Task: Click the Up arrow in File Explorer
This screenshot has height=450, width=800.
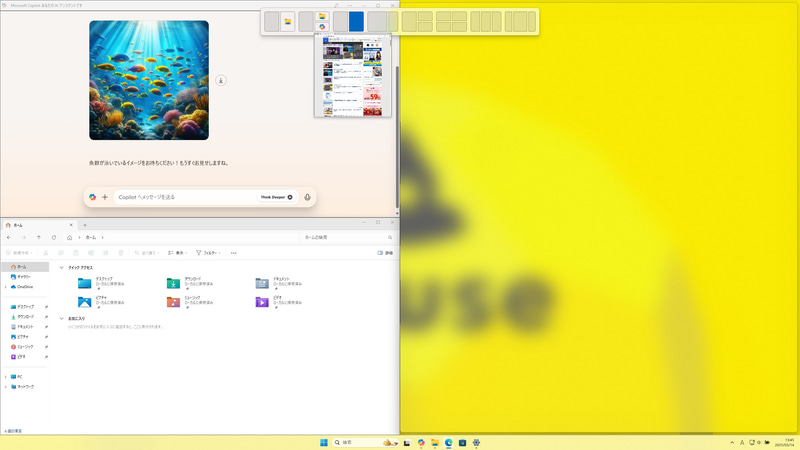Action: point(39,237)
